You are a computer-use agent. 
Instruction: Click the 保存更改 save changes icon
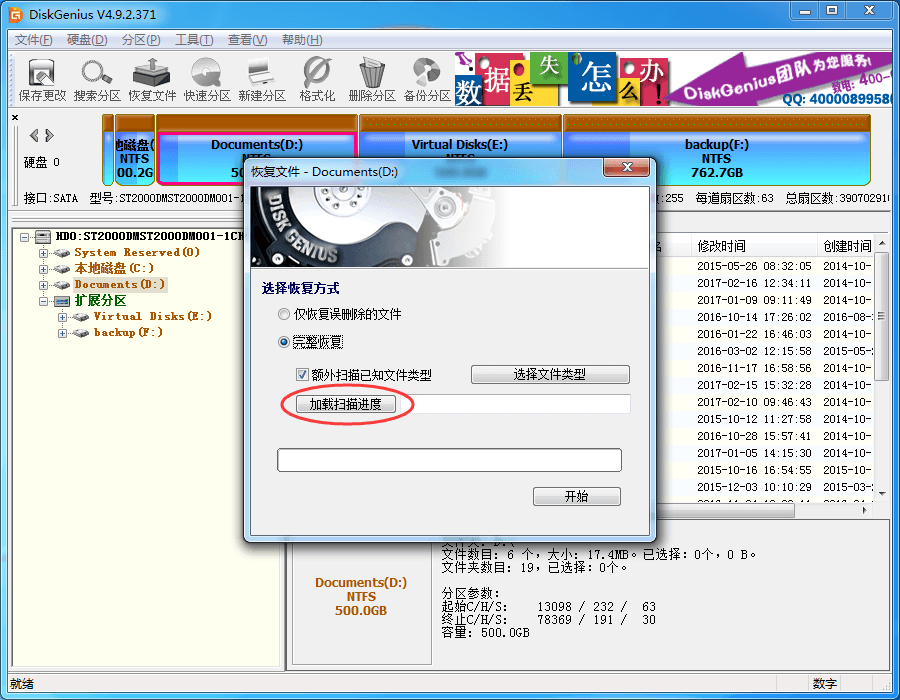[42, 79]
